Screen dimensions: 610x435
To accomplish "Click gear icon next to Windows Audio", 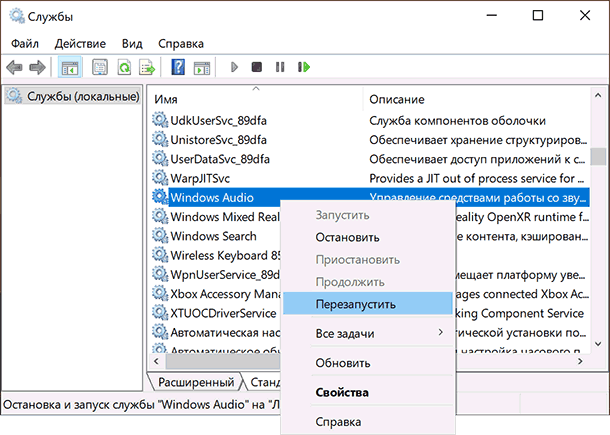I will pyautogui.click(x=160, y=197).
